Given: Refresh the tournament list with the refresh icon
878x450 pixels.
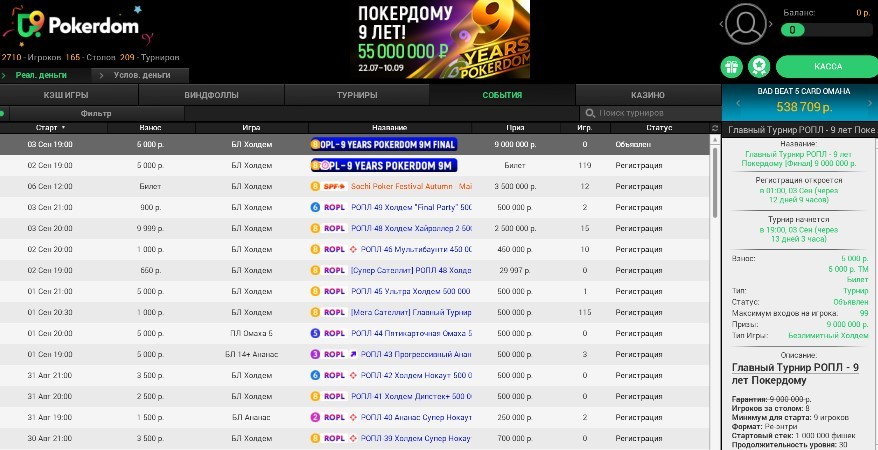Looking at the screenshot, I should pyautogui.click(x=714, y=128).
